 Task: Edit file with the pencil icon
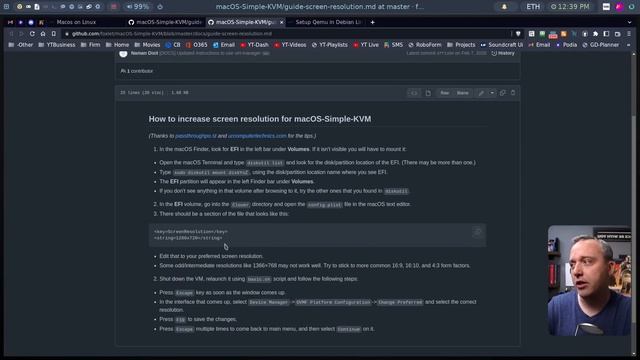point(481,93)
